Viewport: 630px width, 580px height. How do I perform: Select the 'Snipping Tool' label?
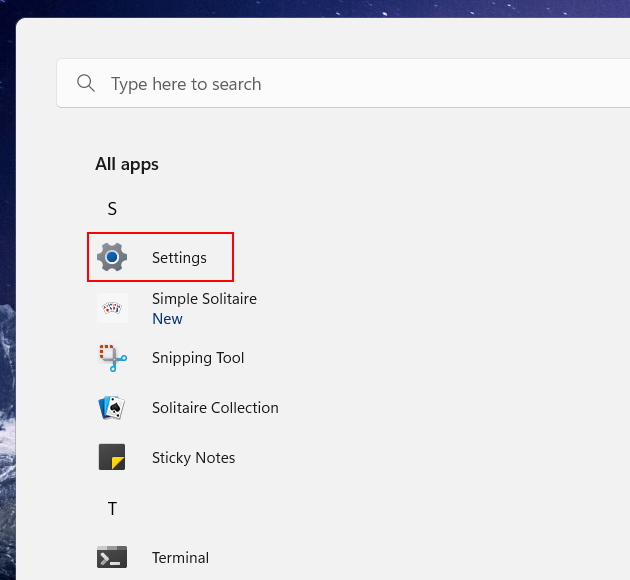[198, 358]
